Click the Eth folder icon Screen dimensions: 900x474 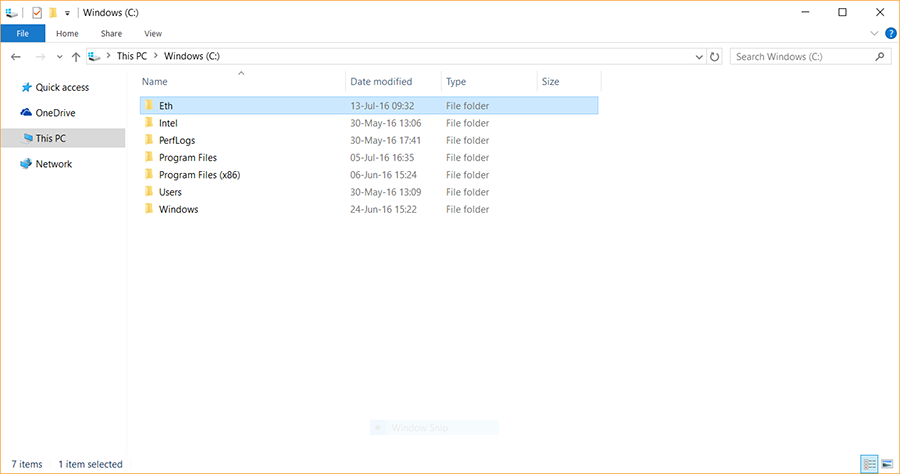(x=149, y=105)
